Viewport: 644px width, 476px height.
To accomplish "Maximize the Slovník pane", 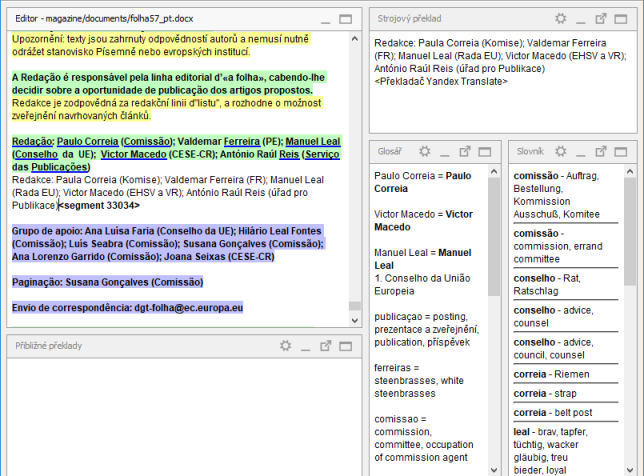I will pos(621,152).
